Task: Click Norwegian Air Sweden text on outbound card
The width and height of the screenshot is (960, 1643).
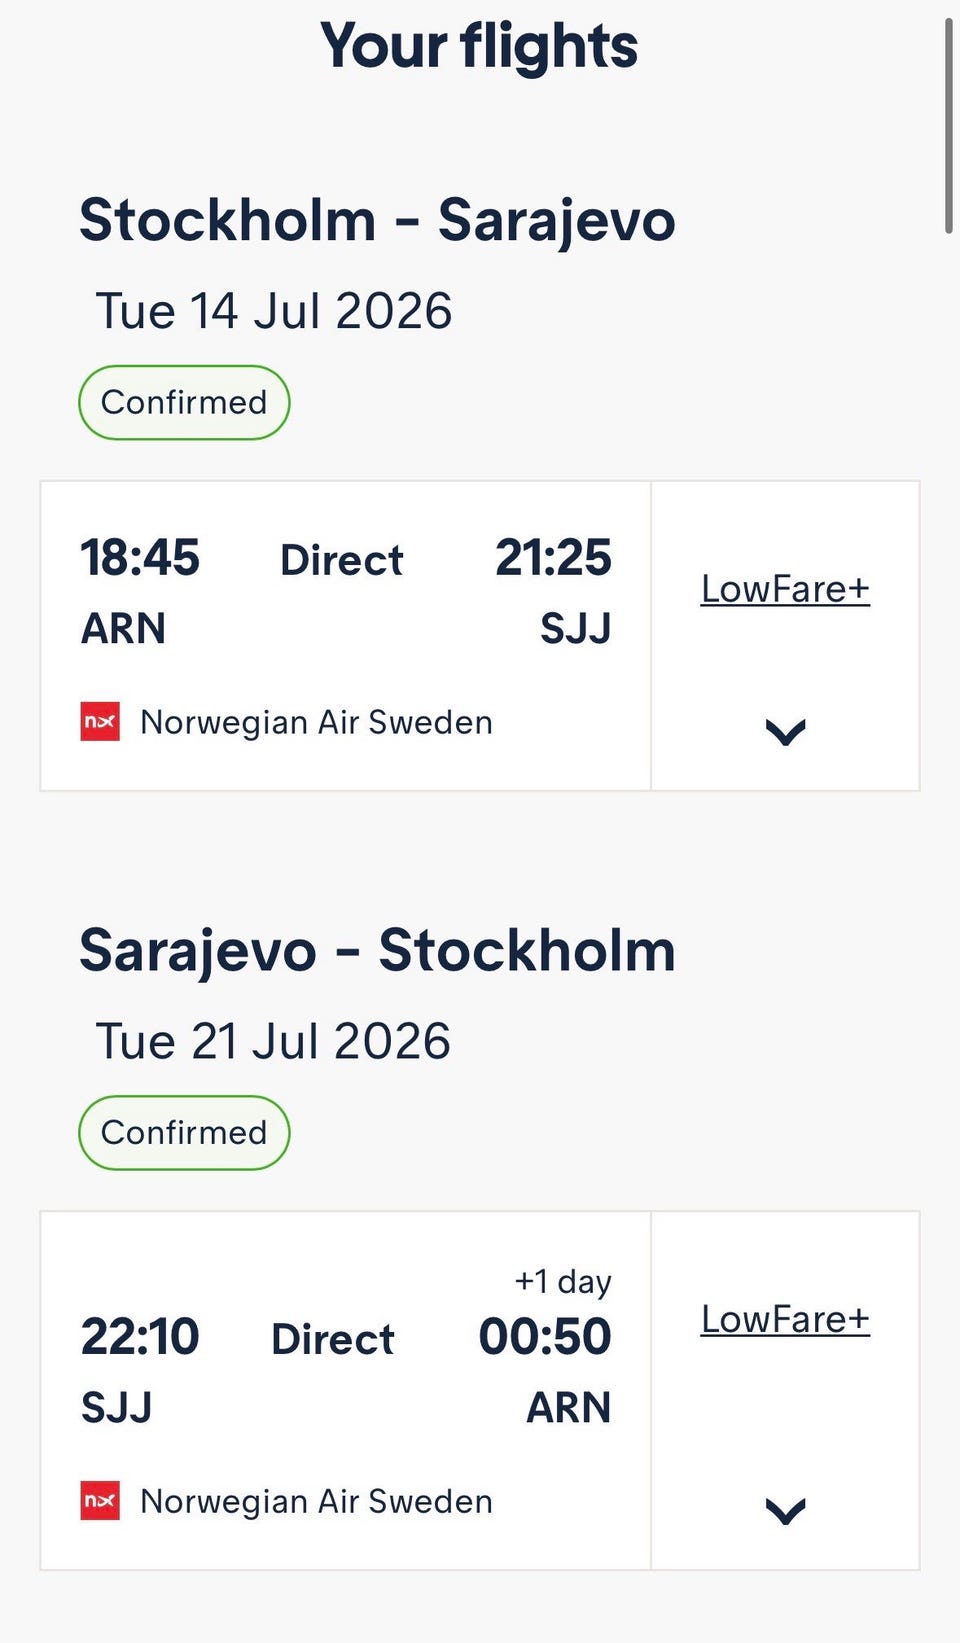Action: click(x=316, y=722)
